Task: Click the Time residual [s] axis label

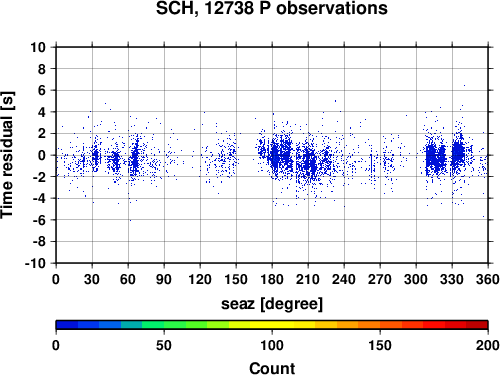Action: pos(7,155)
